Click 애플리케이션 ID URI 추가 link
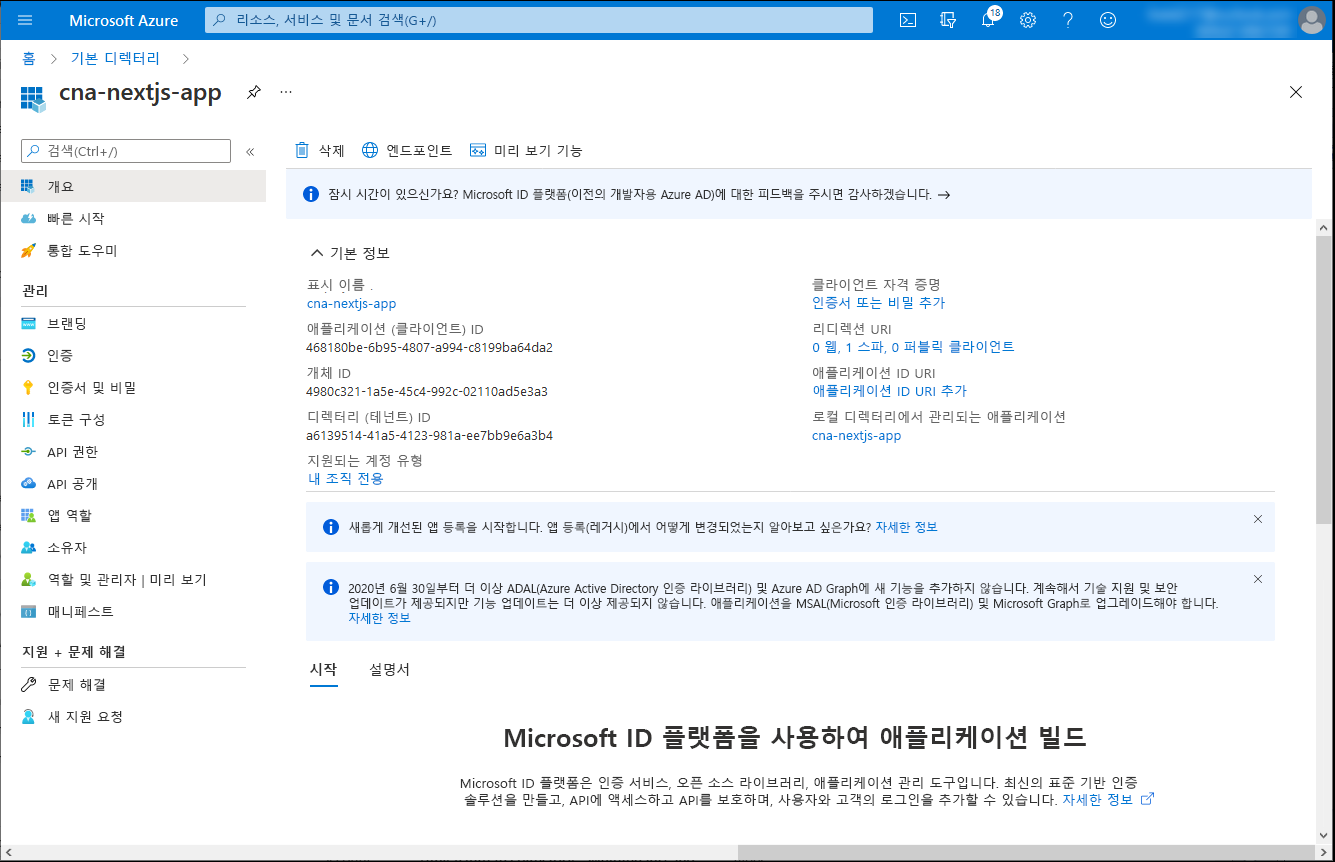The width and height of the screenshot is (1335, 862). [889, 390]
